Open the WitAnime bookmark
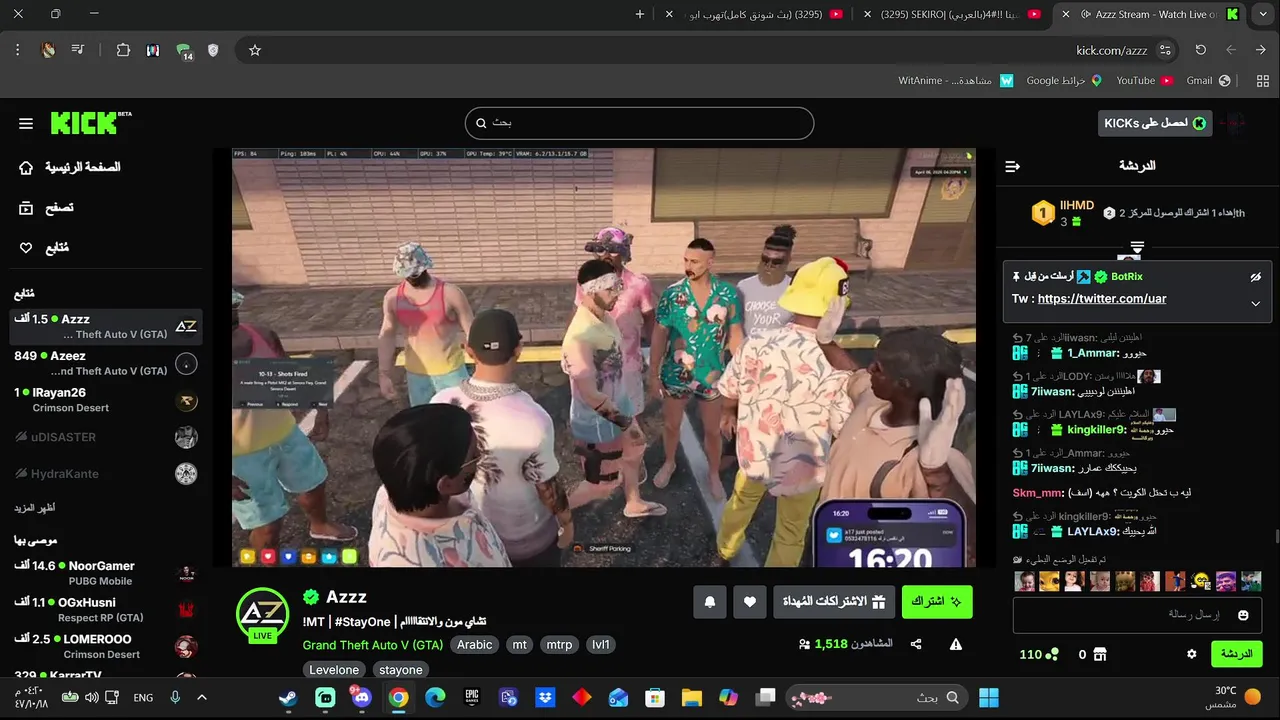 [x=955, y=80]
